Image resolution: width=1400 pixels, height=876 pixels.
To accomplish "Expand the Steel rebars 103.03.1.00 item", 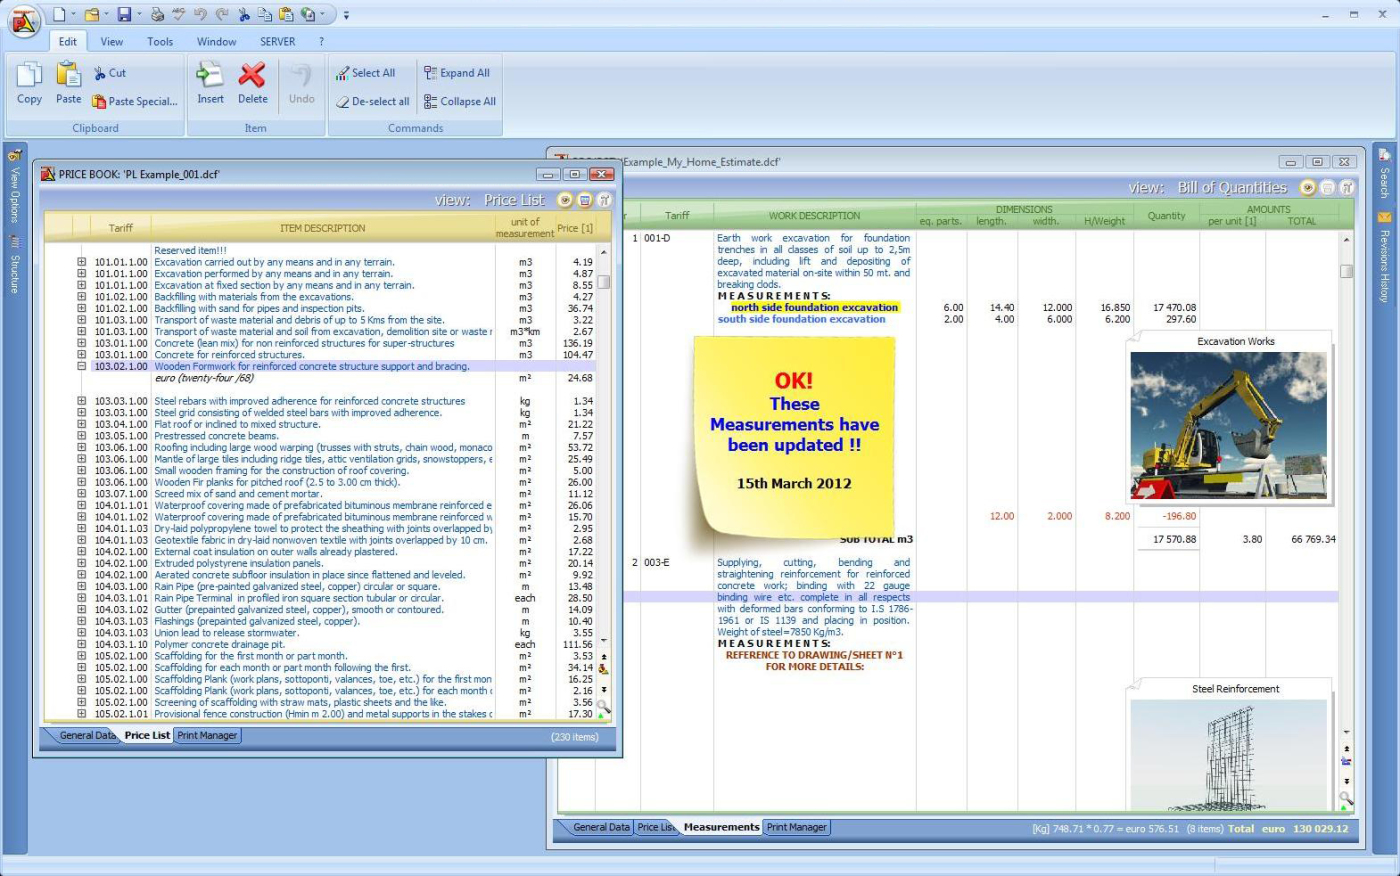I will 82,401.
